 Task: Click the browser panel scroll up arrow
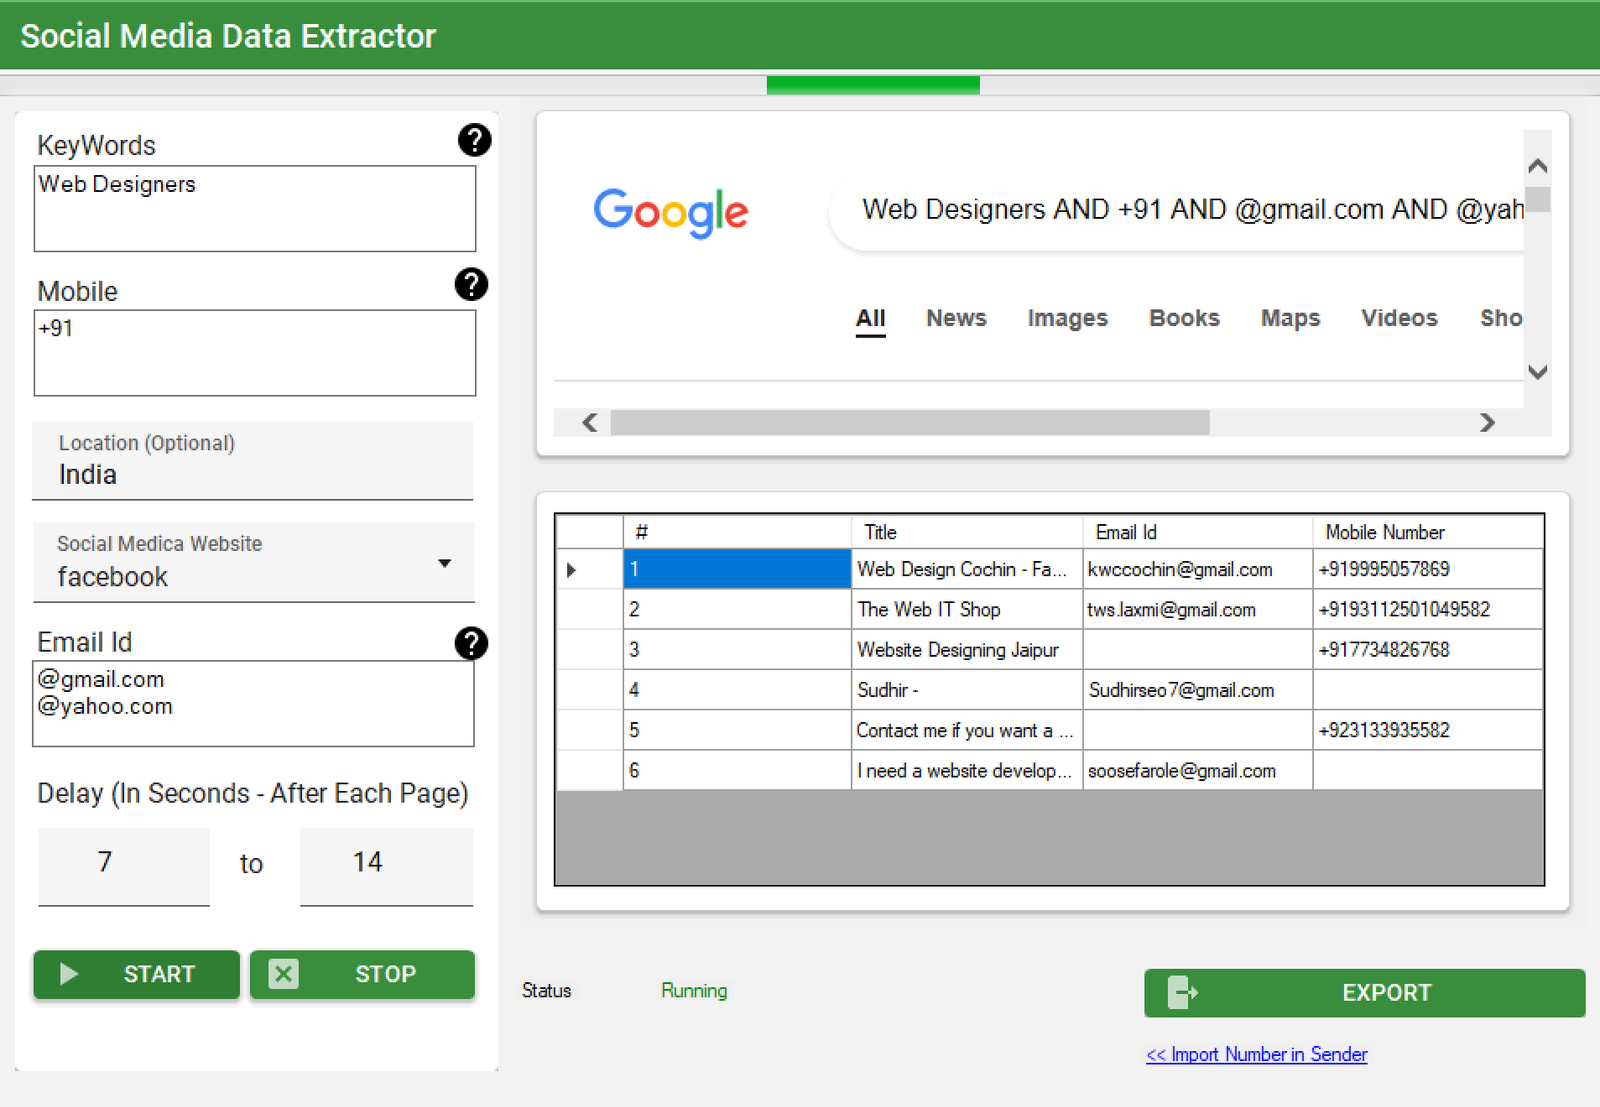point(1538,165)
